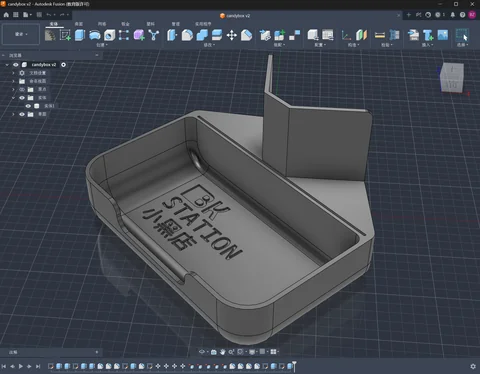Image resolution: width=480 pixels, height=374 pixels.
Task: Collapse the candybox v2 root node
Action: click(7, 64)
